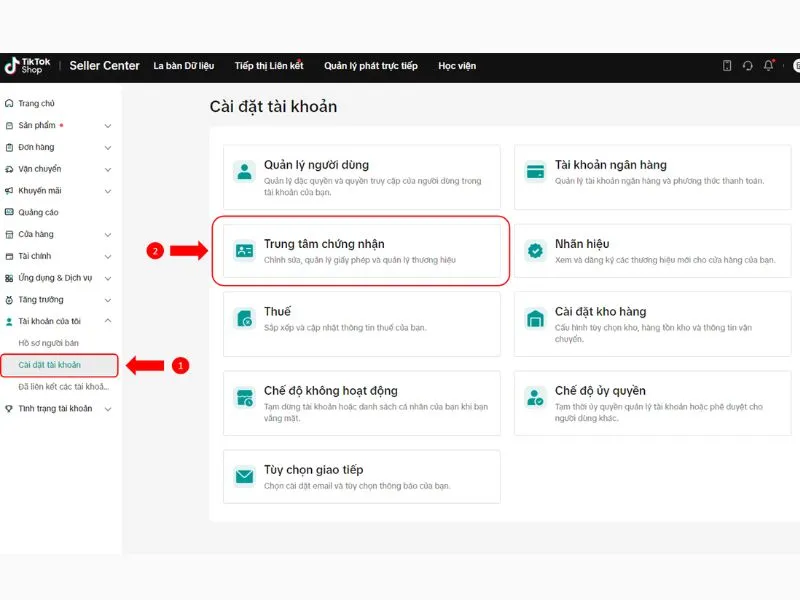
Task: Click the Tăng trưởng growth icon
Action: tap(9, 300)
